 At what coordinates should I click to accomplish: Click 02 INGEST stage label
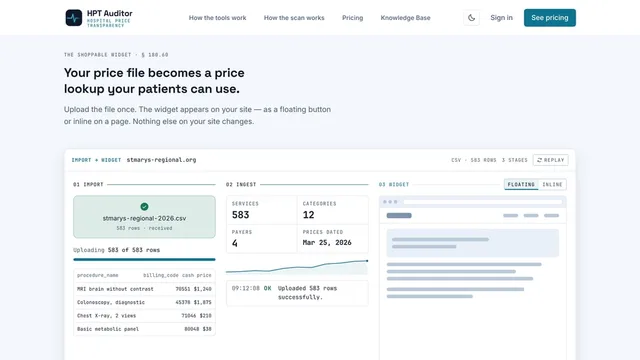[241, 184]
